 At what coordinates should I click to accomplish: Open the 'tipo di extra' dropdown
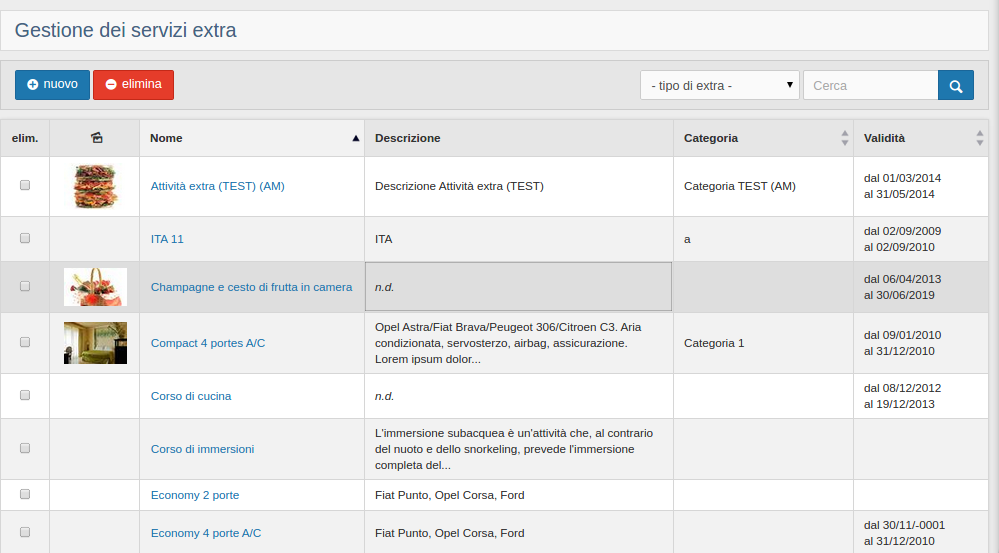720,86
